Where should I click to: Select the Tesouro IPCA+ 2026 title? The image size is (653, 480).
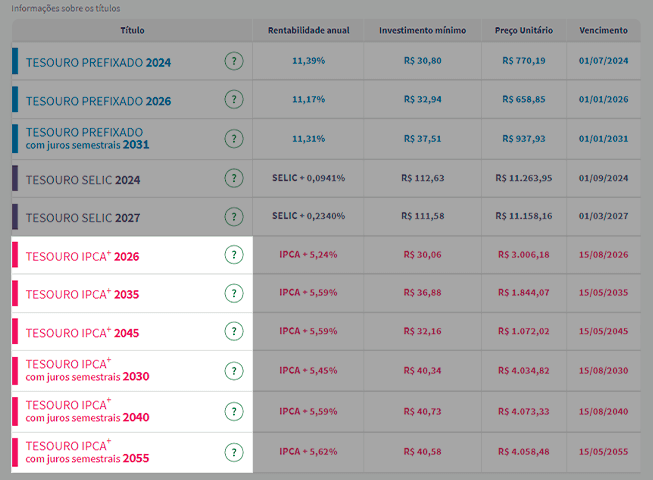(82, 256)
